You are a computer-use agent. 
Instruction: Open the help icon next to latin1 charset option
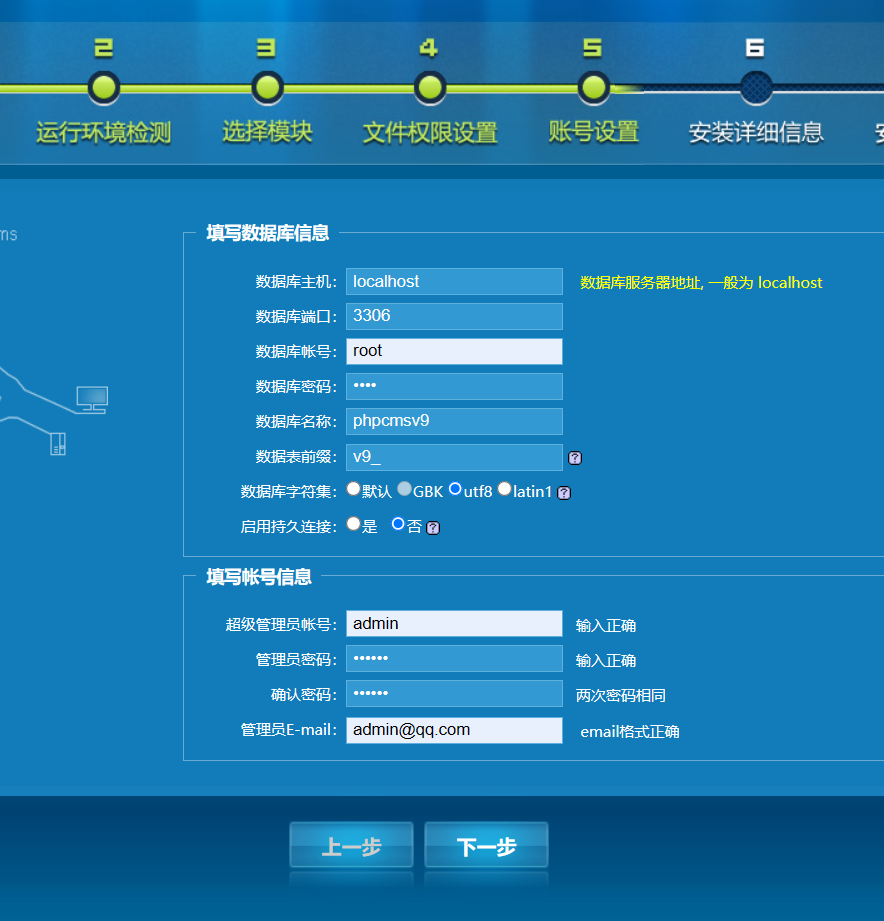tap(563, 492)
